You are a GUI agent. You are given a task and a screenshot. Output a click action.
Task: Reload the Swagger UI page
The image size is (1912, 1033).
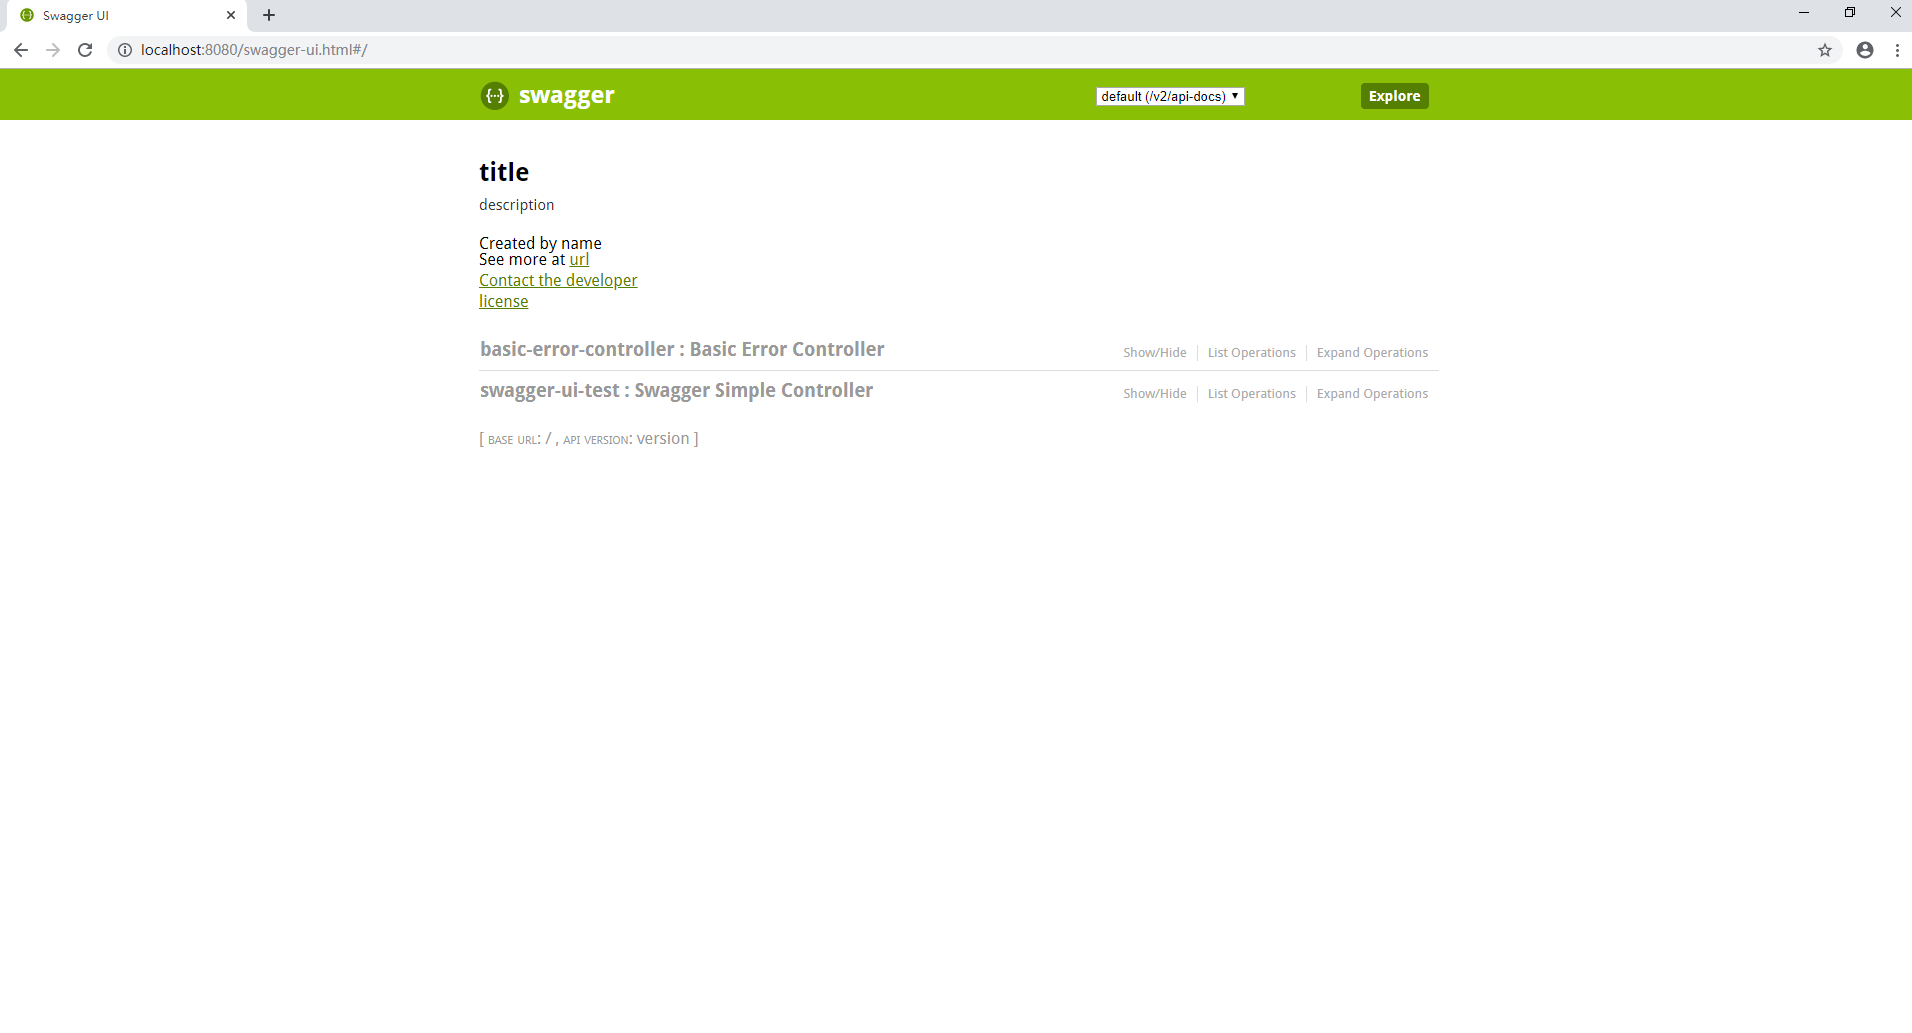(x=85, y=50)
